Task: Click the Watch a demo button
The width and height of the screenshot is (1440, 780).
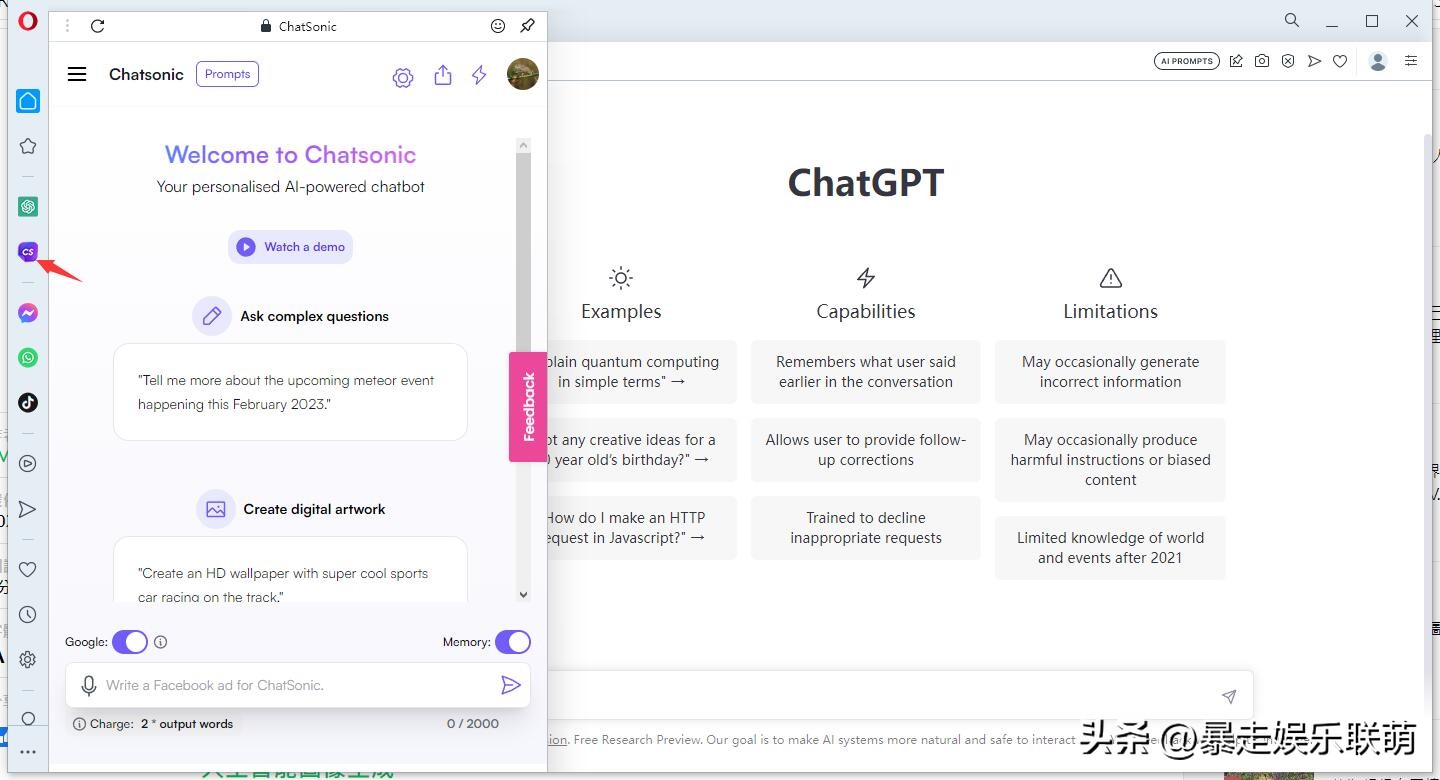Action: 290,246
